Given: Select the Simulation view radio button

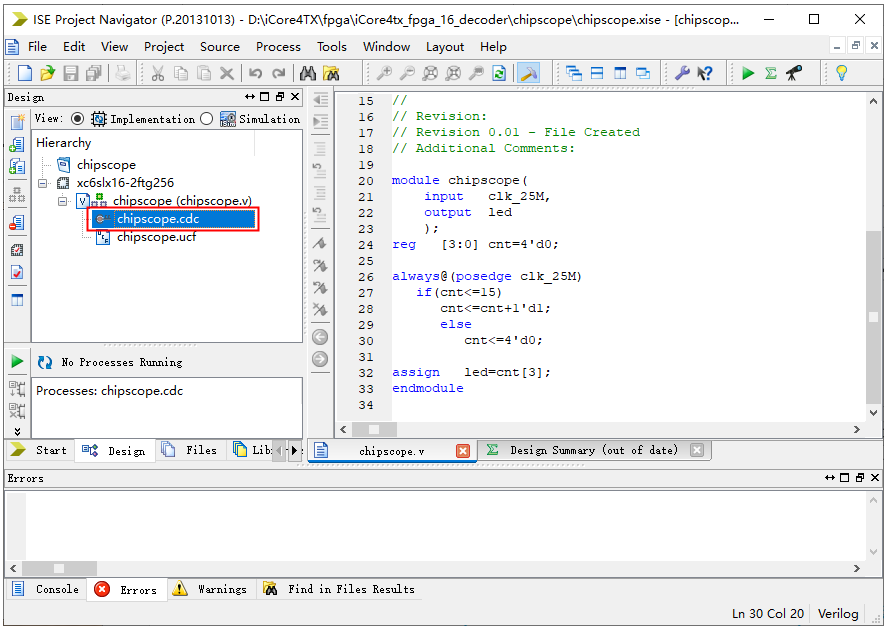Looking at the screenshot, I should pyautogui.click(x=206, y=119).
